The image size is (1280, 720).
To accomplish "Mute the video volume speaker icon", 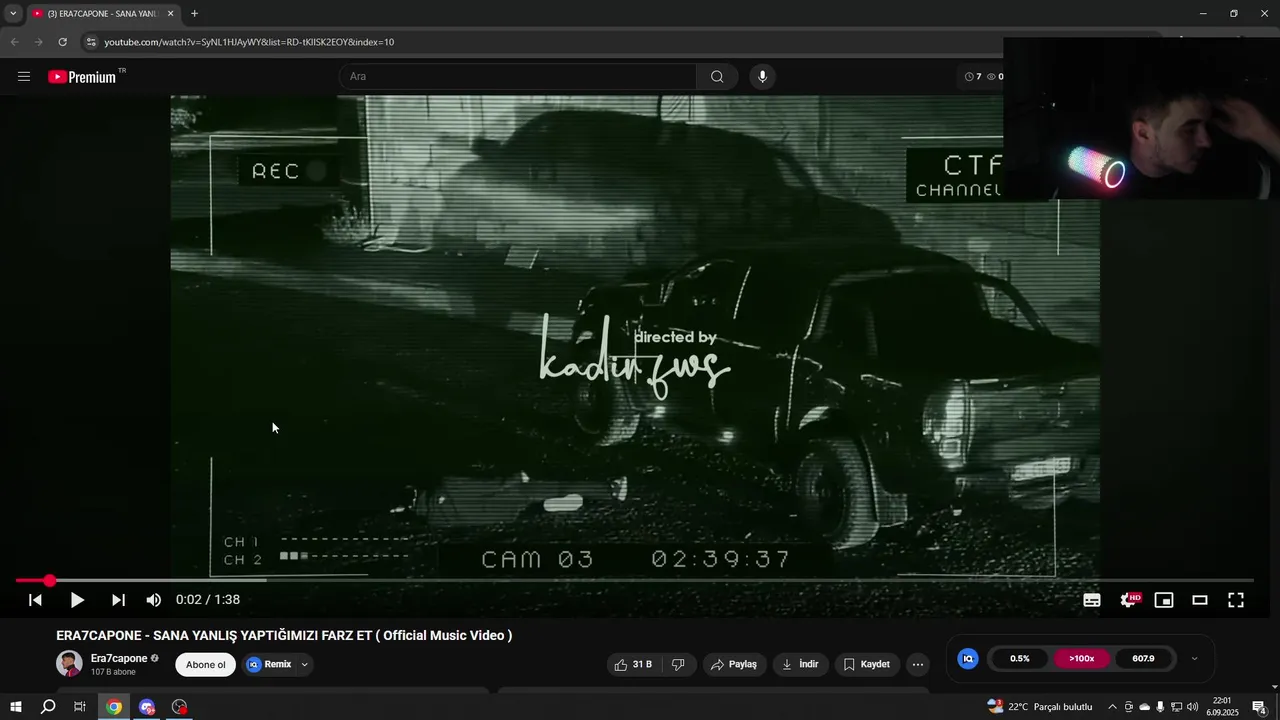I will (153, 600).
